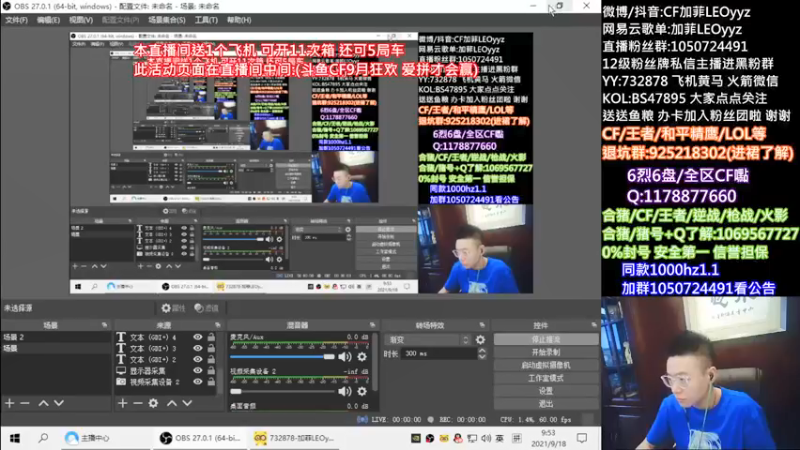The height and width of the screenshot is (450, 800).
Task: Click the monitor icon of 显示器采集 source
Action: pyautogui.click(x=121, y=370)
